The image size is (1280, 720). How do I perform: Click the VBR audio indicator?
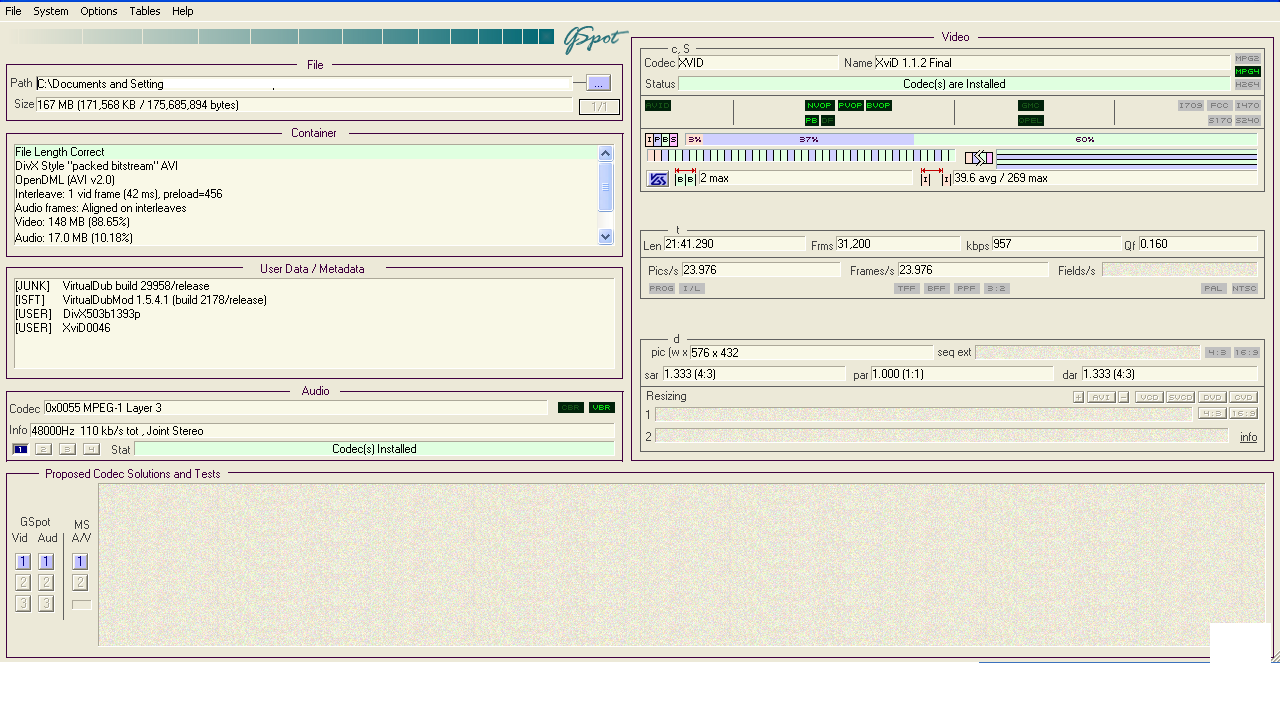click(602, 407)
